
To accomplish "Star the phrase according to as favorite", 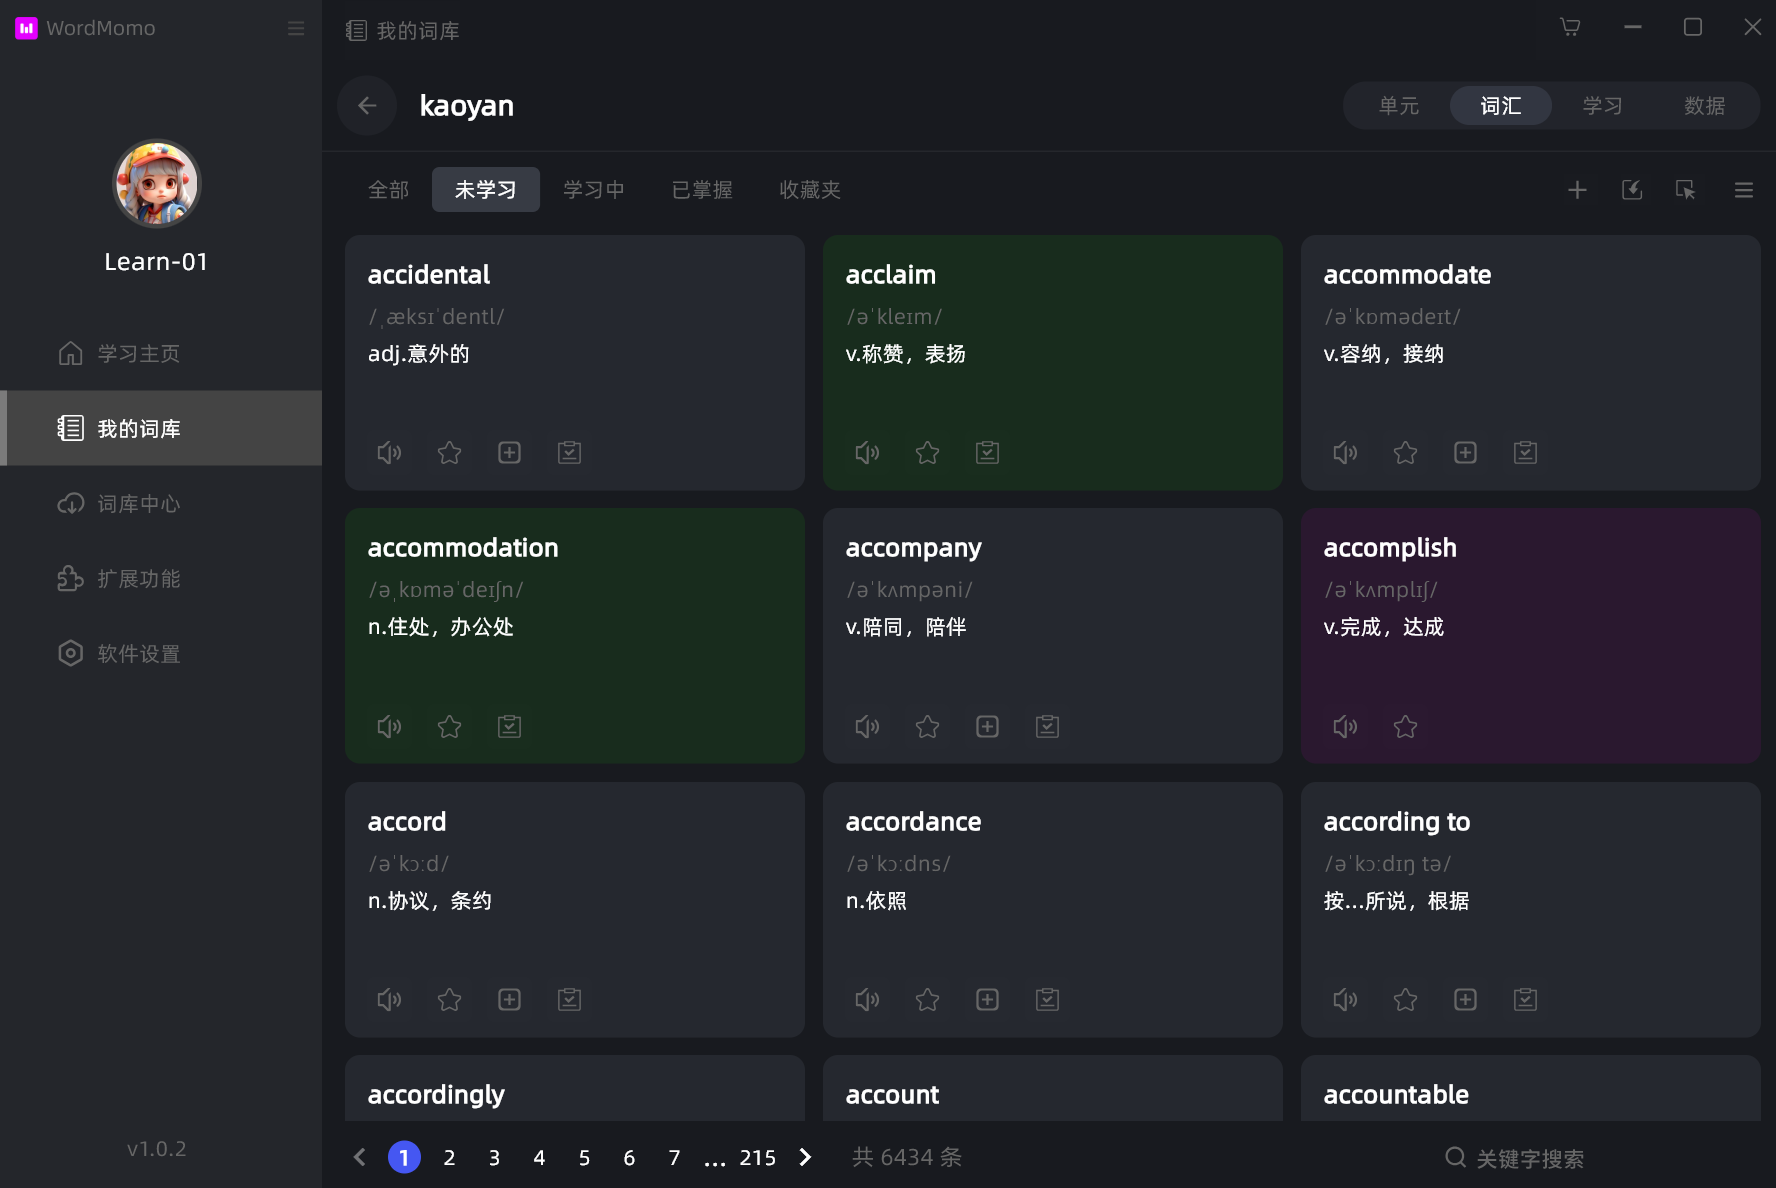I will click(1405, 1000).
